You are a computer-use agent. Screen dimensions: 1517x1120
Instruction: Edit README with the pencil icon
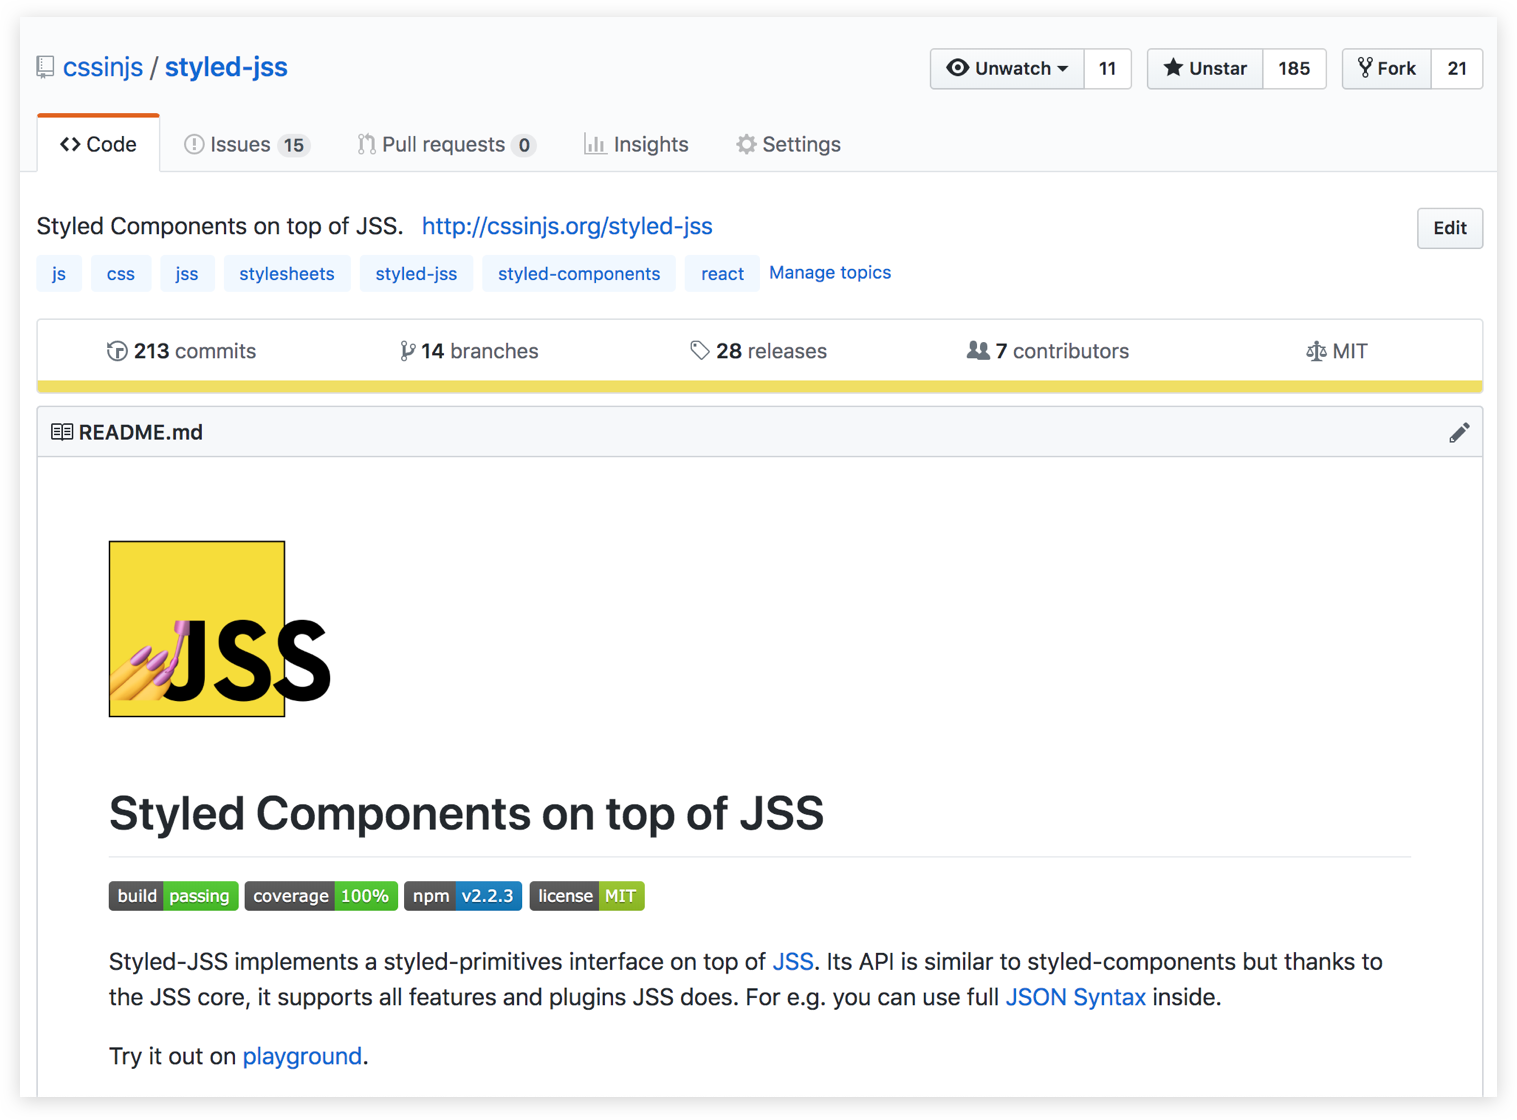point(1459,432)
